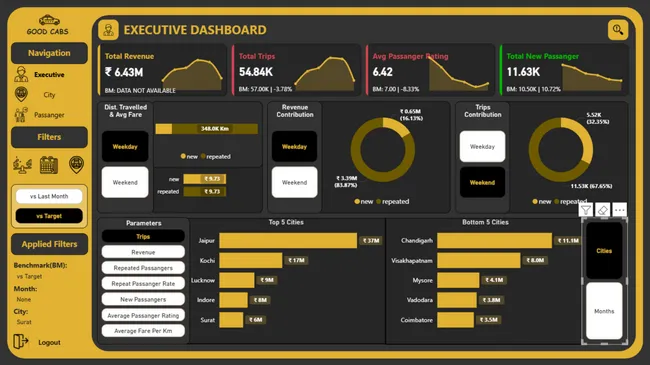Toggle Weekday in Revenue Contribution card
Screen dimensions: 650x365
(x=294, y=146)
